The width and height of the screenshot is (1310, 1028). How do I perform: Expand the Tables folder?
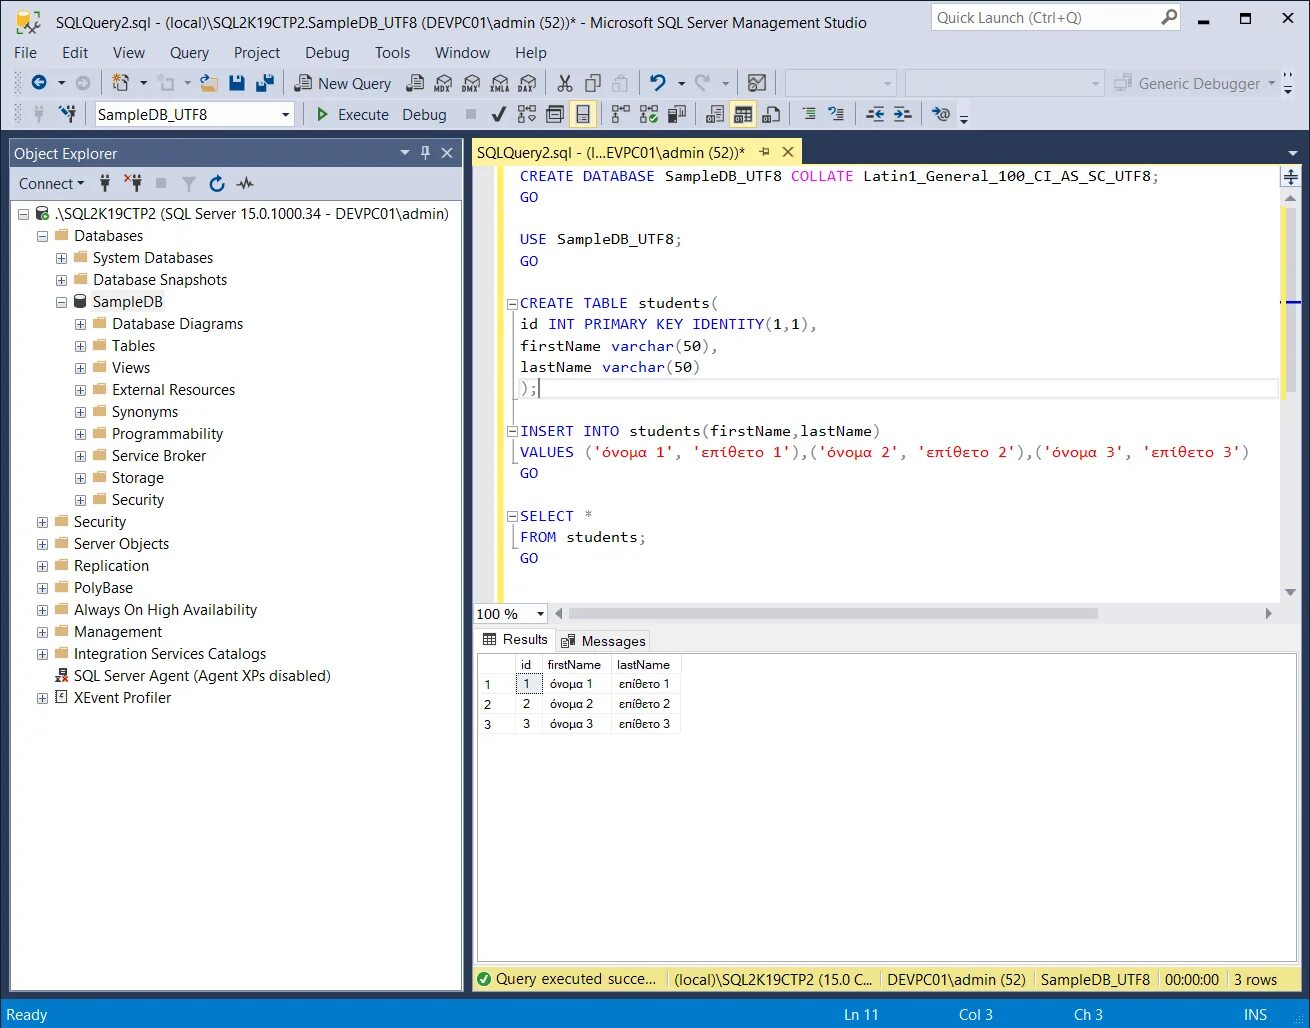(81, 346)
